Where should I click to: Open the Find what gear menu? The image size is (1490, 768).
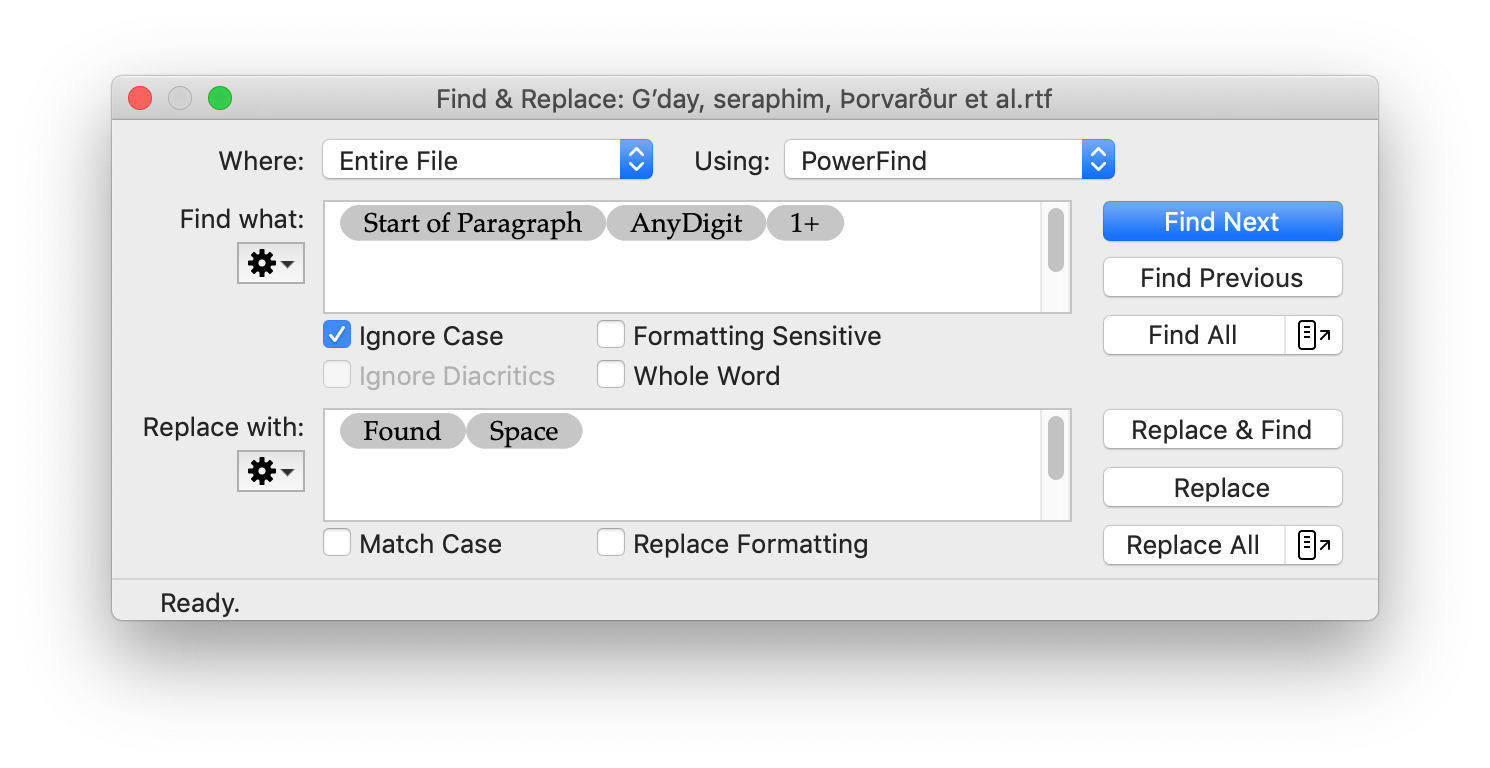pos(270,264)
